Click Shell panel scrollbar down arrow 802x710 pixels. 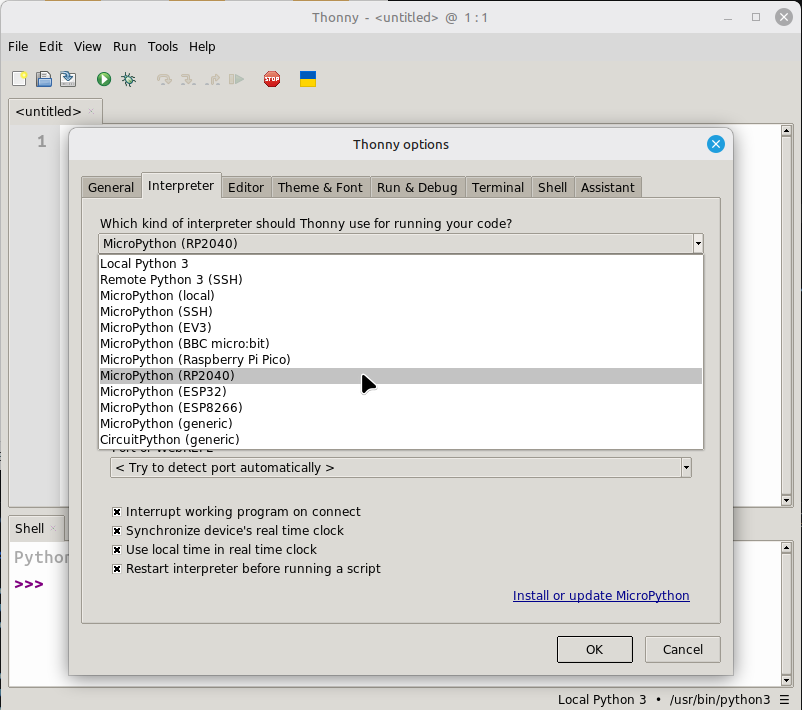787,680
